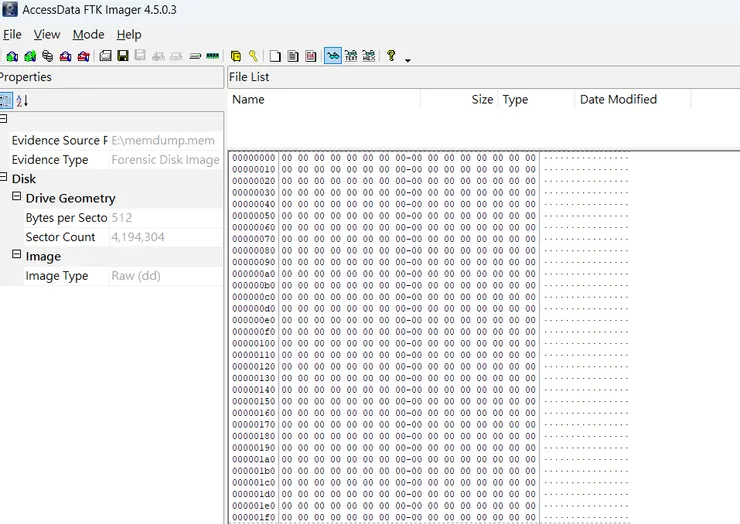Collapse the Disk properties group
Viewport: 740px width, 524px height.
(x=4, y=179)
